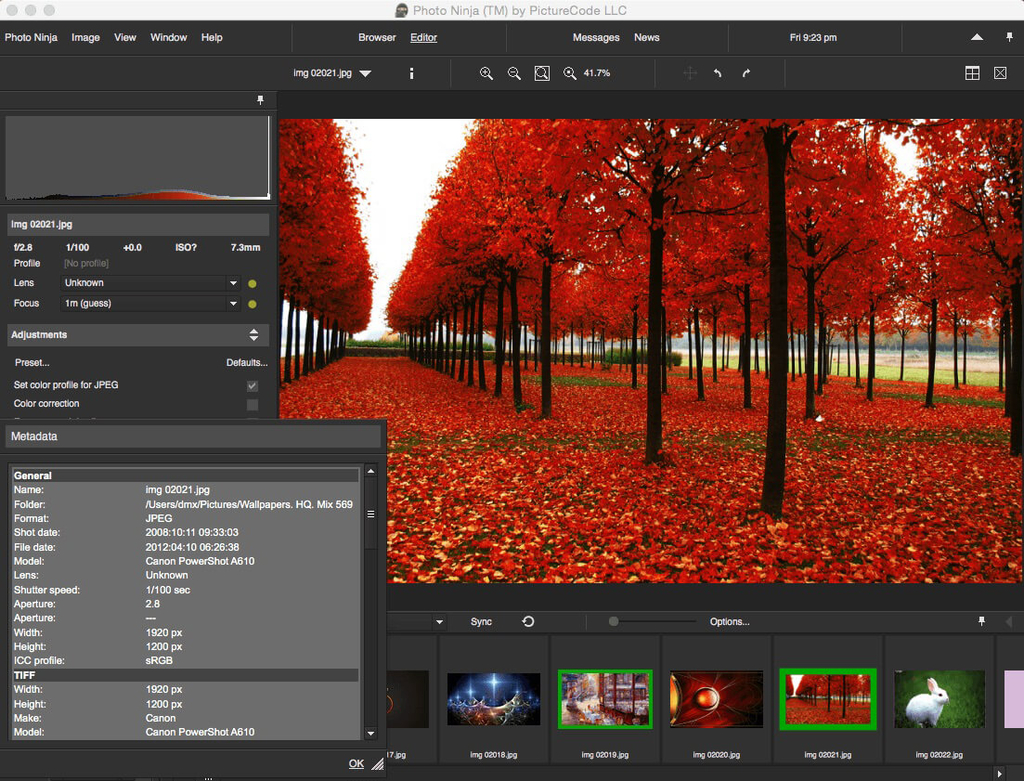Expand the img 02021.jpg file selector arrow

tap(365, 73)
